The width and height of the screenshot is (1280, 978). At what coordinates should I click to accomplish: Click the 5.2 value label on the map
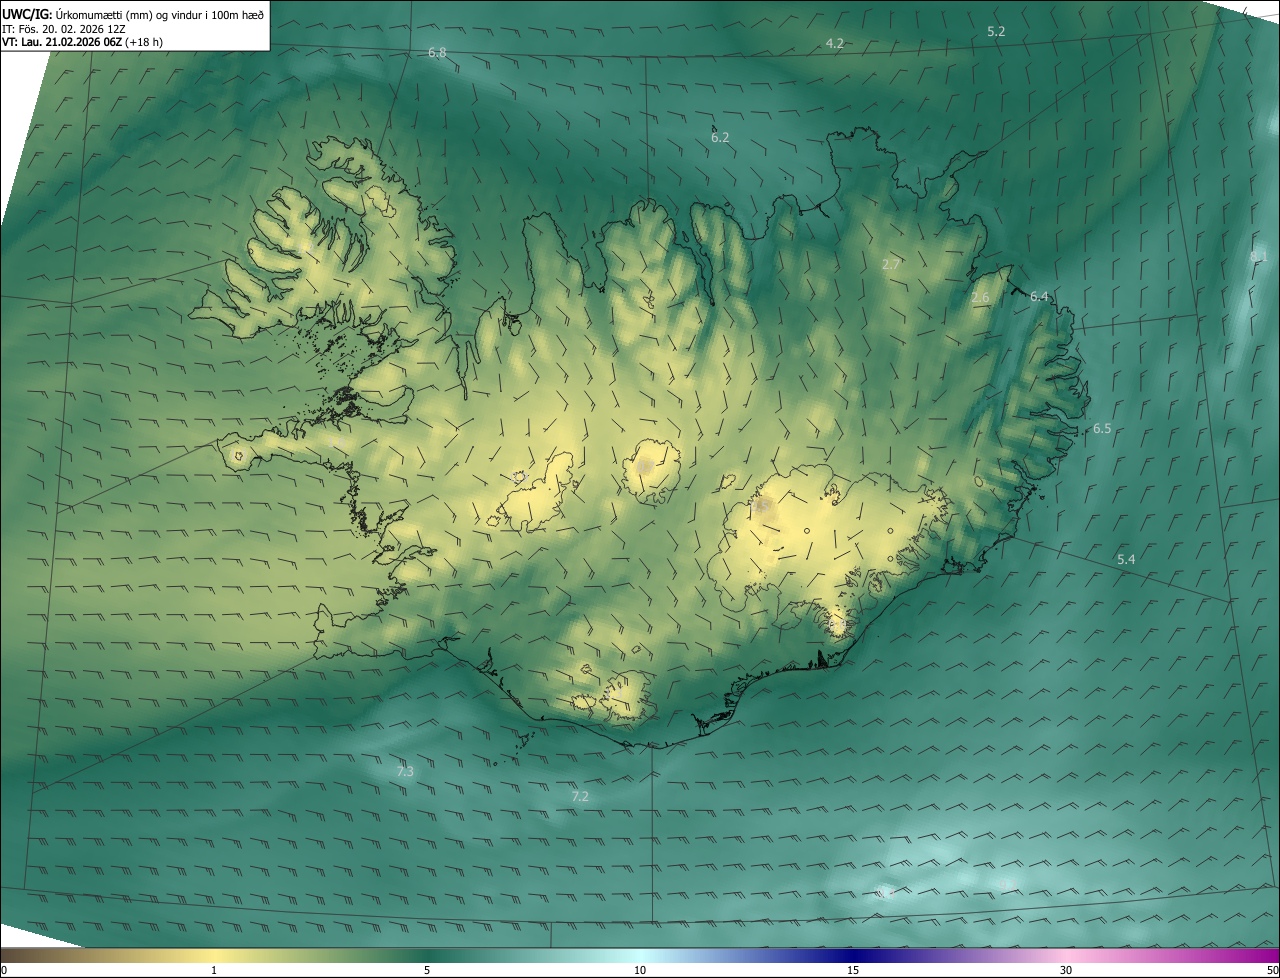click(996, 32)
